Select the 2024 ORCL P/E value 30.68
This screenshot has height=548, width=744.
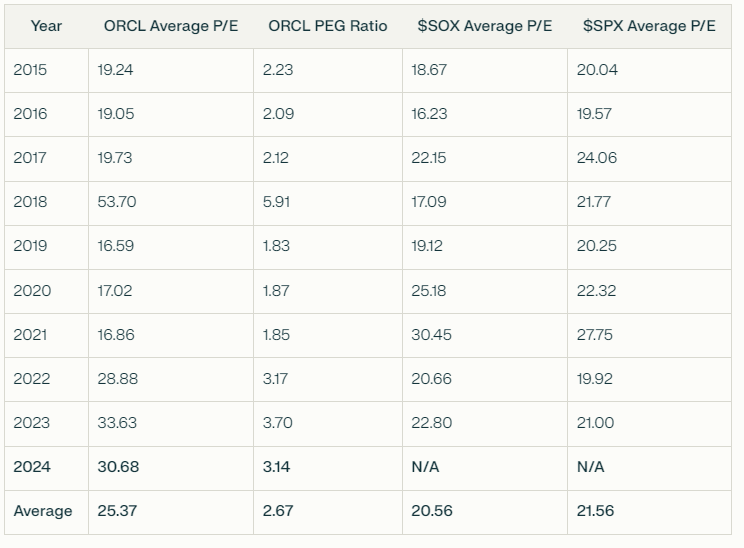tap(118, 467)
